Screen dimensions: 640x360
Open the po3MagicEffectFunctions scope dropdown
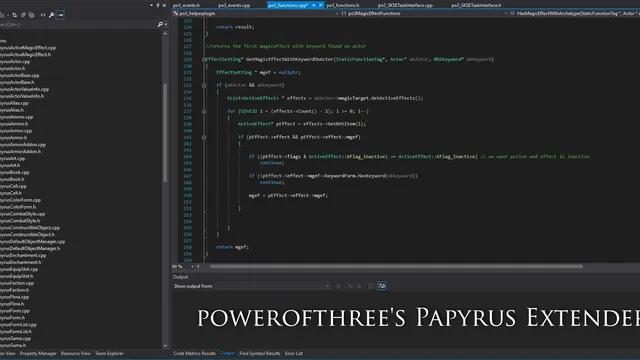(x=424, y=13)
